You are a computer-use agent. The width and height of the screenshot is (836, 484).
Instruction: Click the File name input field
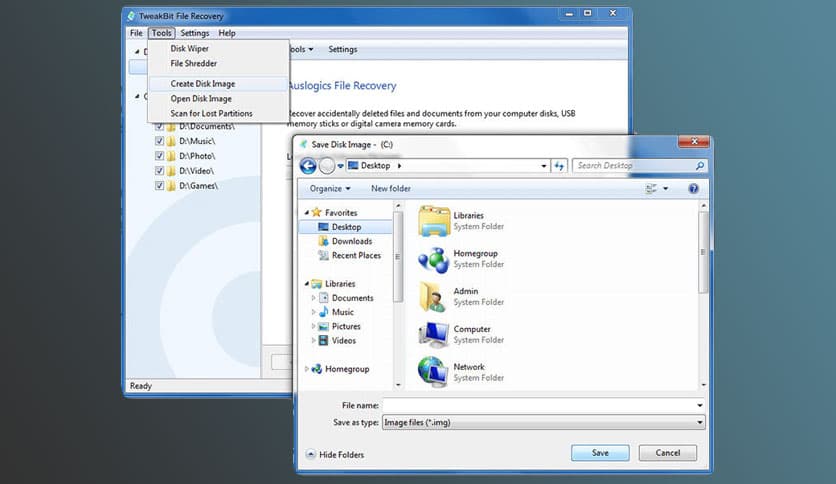click(x=538, y=406)
